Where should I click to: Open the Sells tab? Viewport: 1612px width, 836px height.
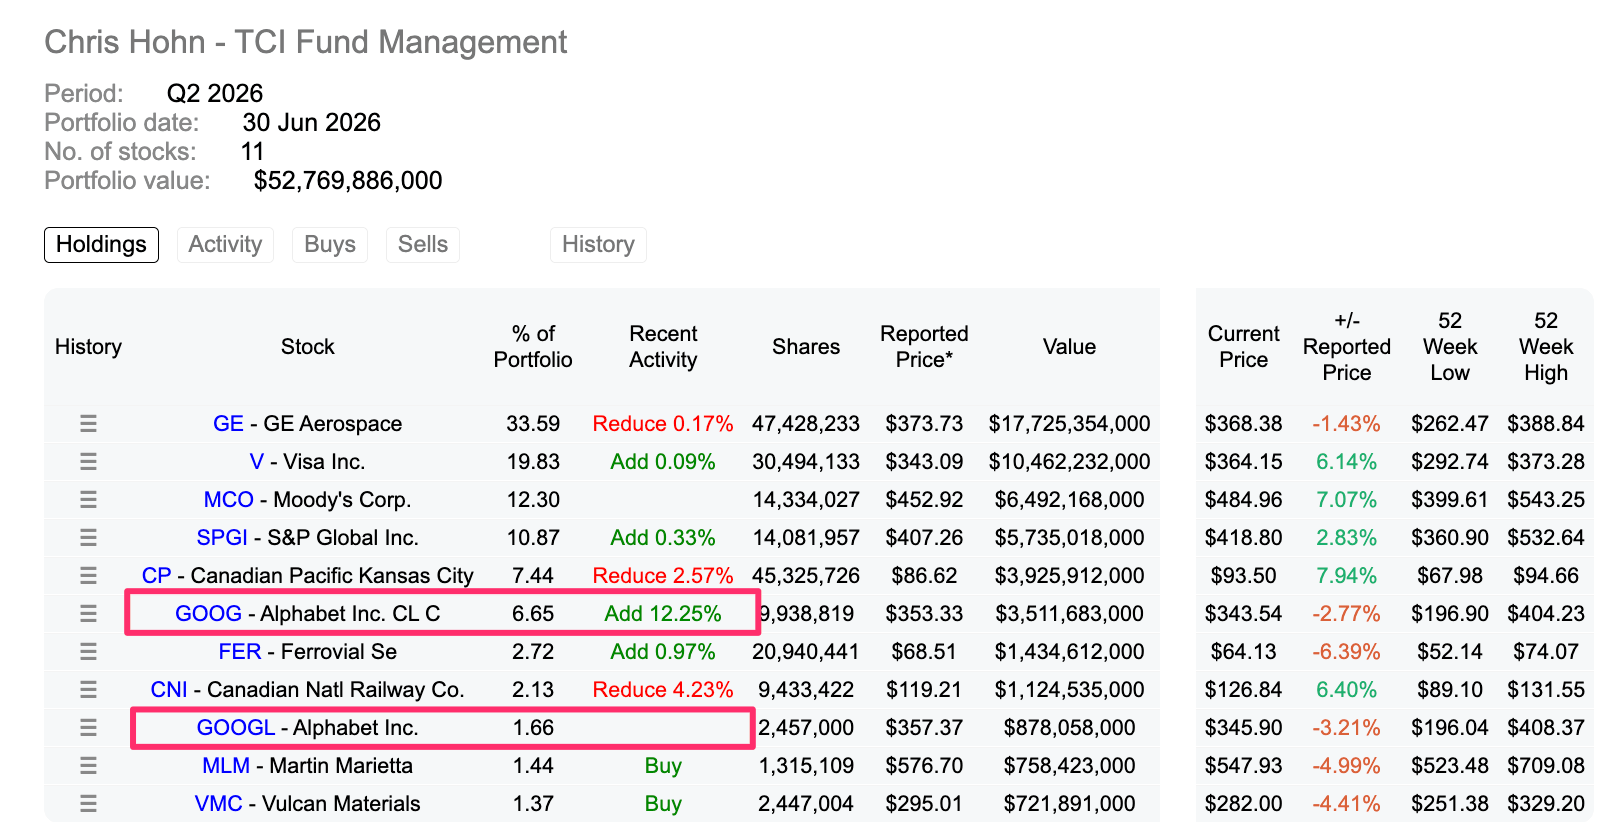(423, 245)
